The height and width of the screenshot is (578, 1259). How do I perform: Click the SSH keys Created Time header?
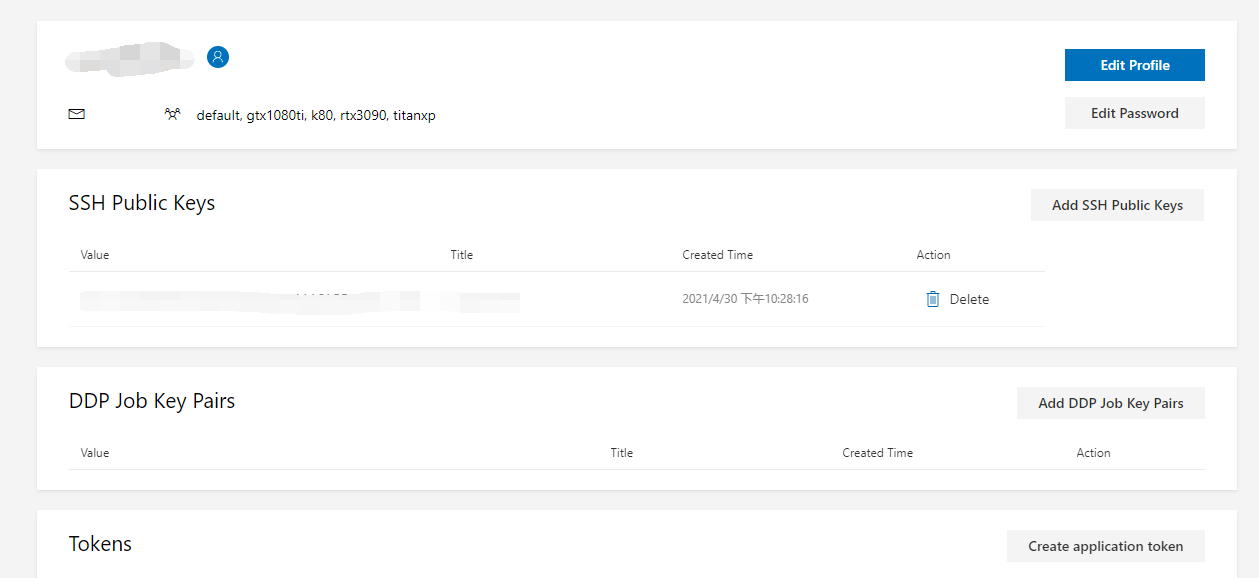718,255
